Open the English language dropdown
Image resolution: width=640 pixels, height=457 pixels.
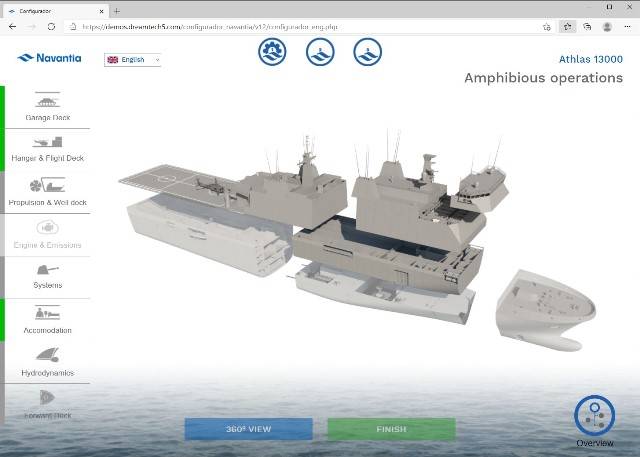coord(132,60)
